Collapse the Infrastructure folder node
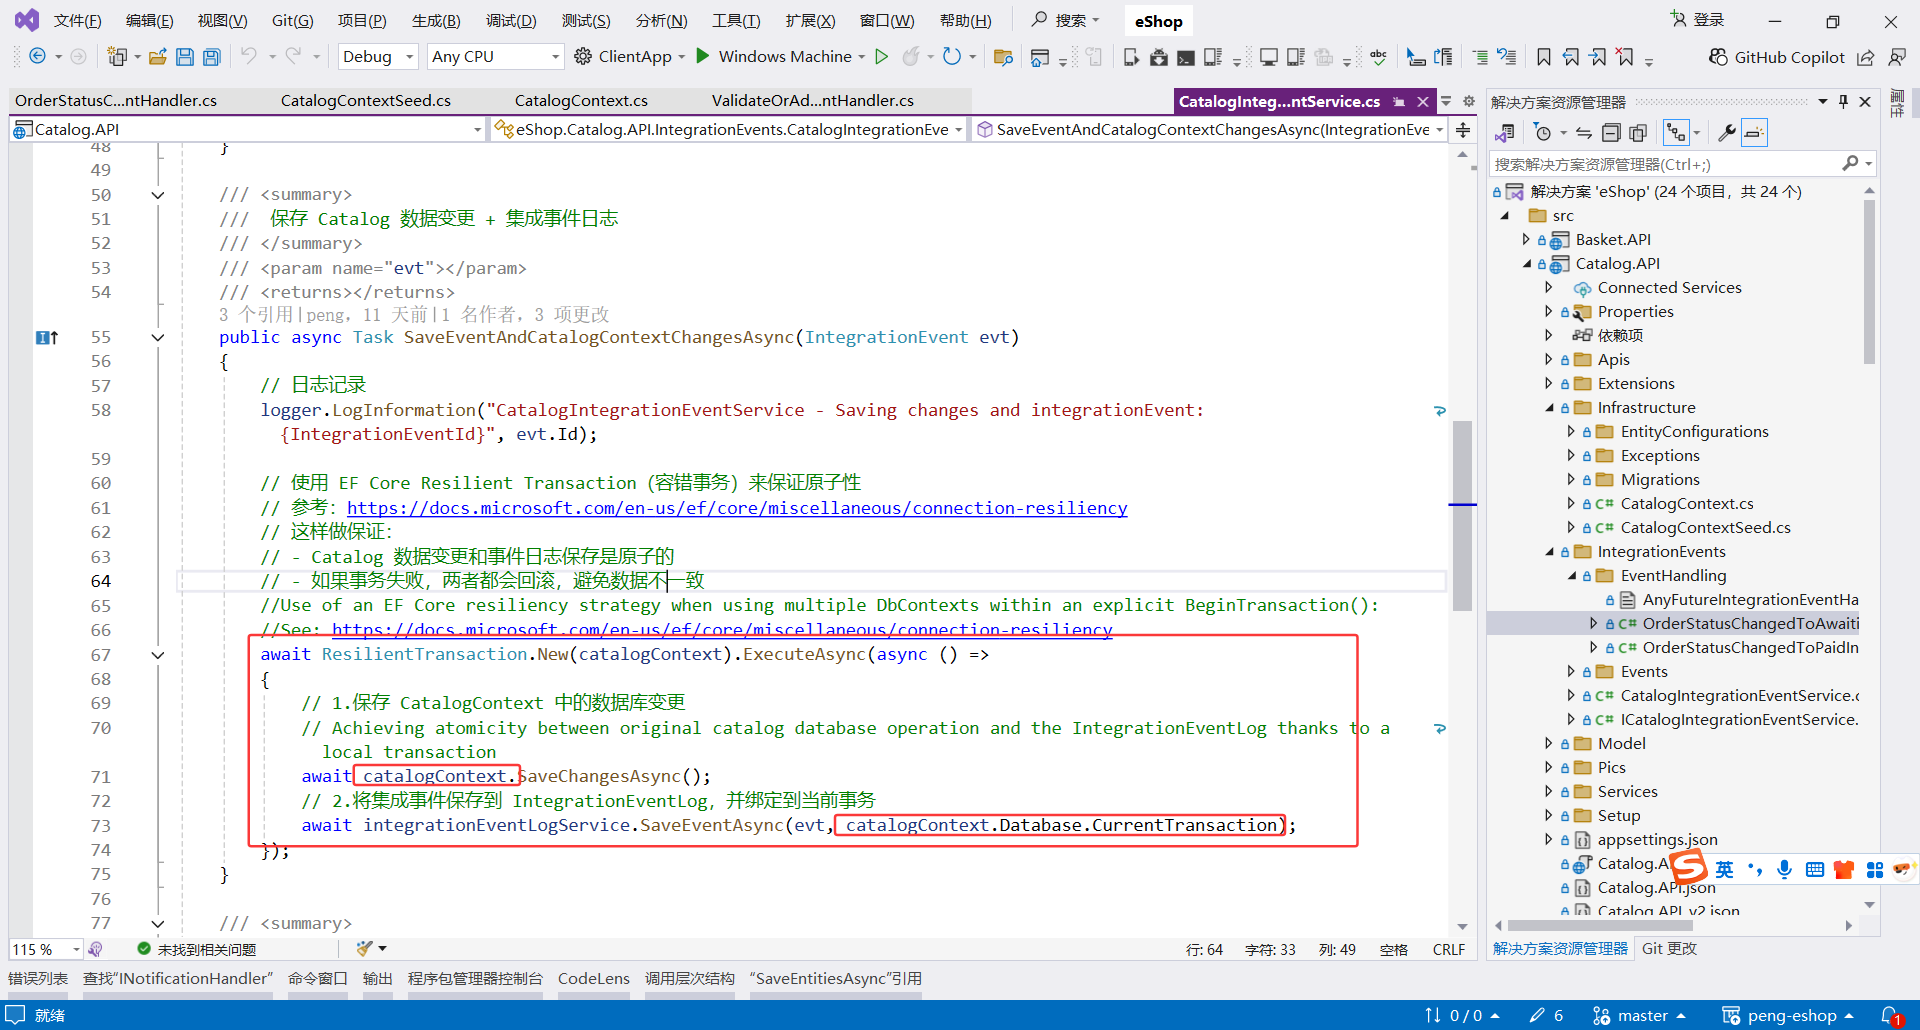 (1550, 408)
